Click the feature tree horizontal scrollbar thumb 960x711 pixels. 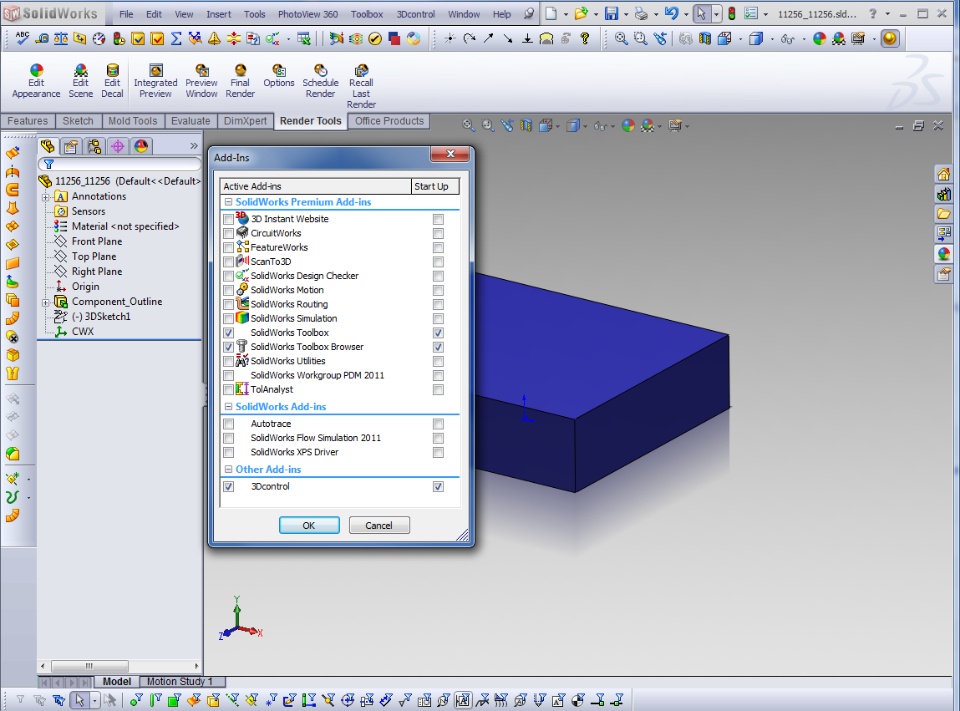[89, 666]
